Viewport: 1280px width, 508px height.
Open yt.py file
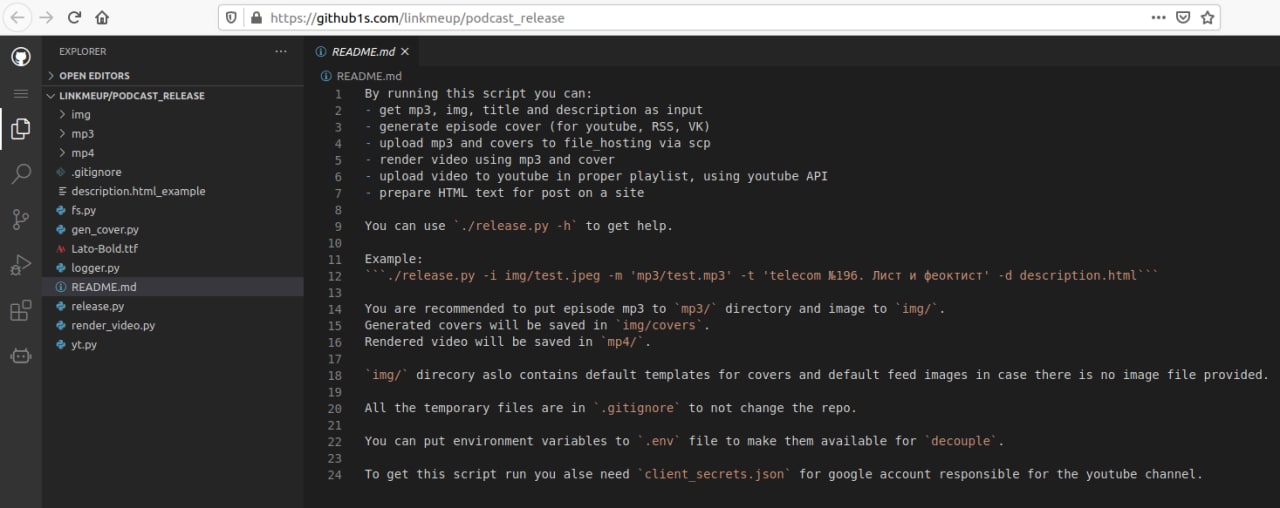(172, 345)
